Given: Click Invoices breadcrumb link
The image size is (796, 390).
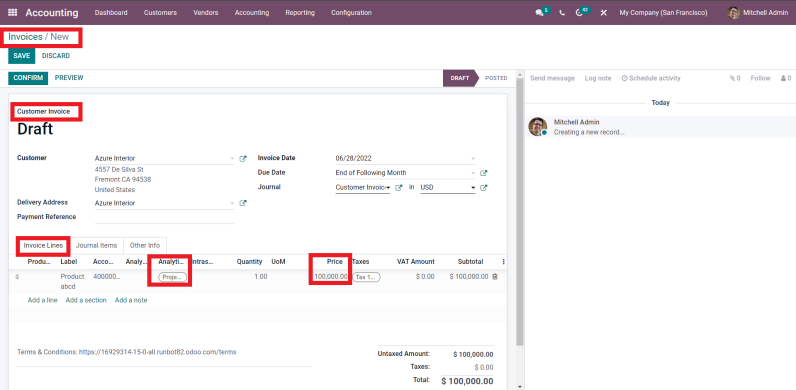Looking at the screenshot, I should (25, 37).
